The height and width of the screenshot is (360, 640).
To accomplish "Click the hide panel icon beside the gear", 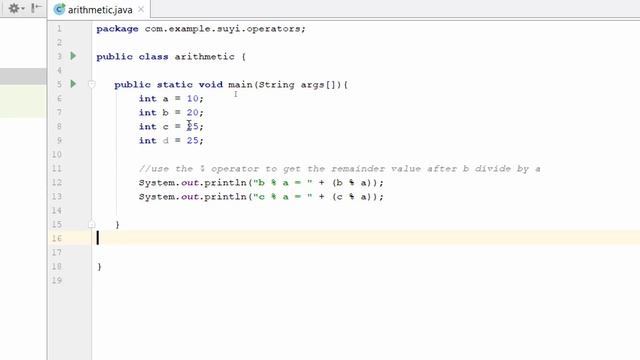I will point(36,8).
